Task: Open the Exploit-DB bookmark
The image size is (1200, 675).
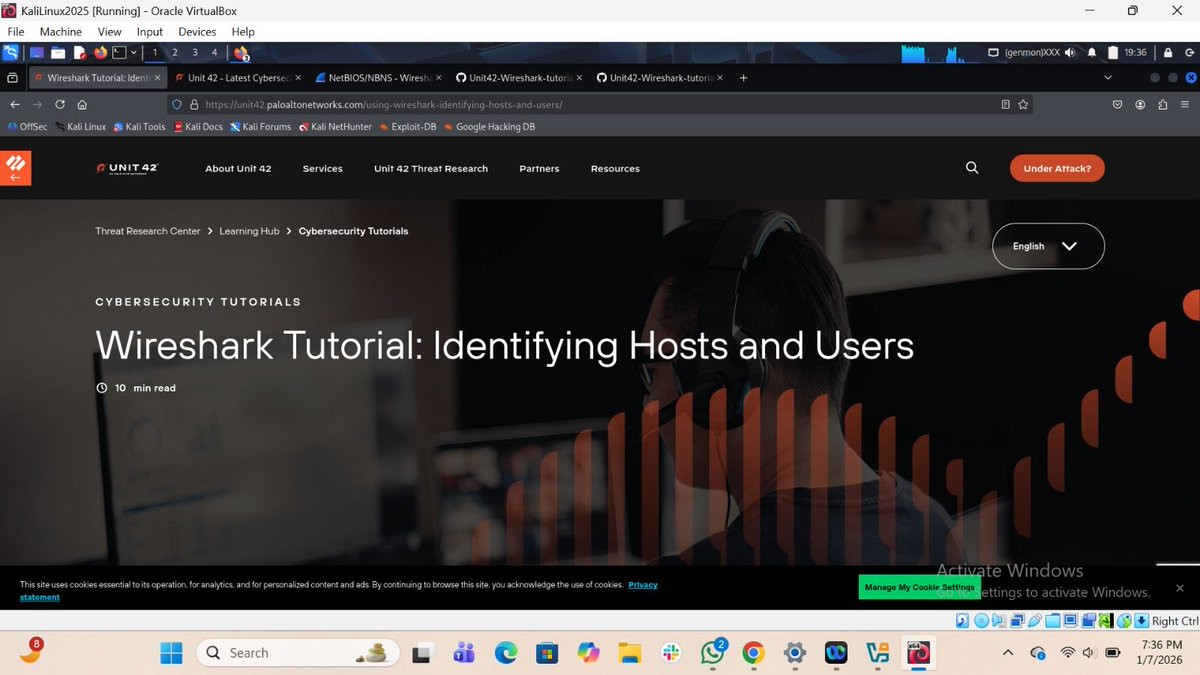Action: [x=407, y=127]
